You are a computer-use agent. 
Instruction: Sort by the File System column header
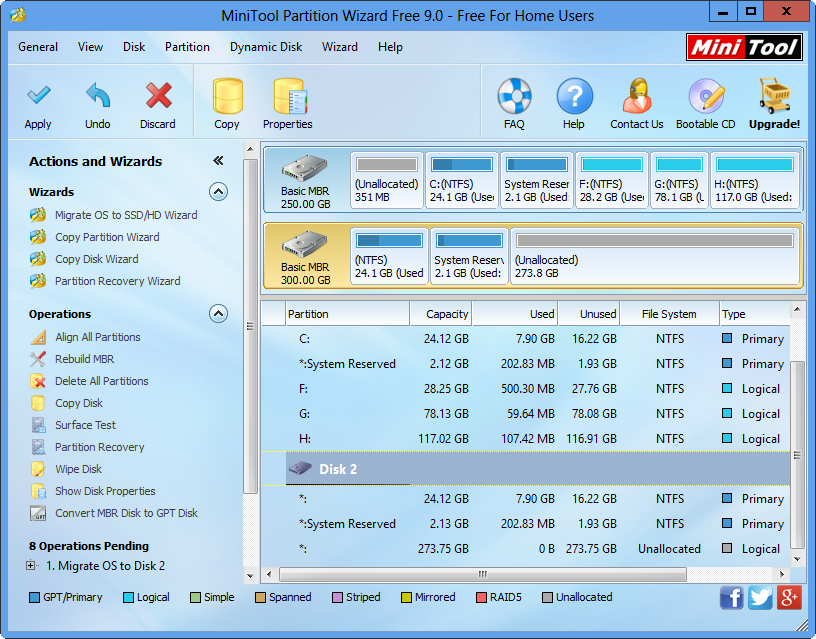(669, 314)
